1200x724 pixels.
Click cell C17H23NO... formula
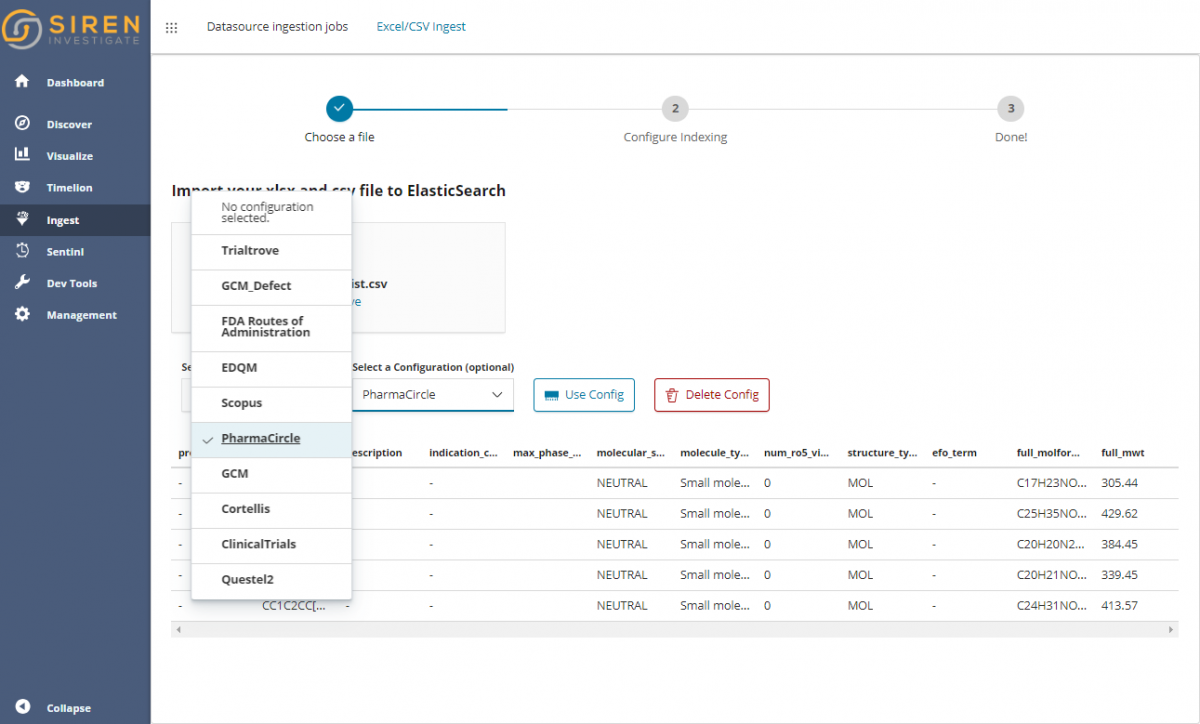pyautogui.click(x=1051, y=483)
